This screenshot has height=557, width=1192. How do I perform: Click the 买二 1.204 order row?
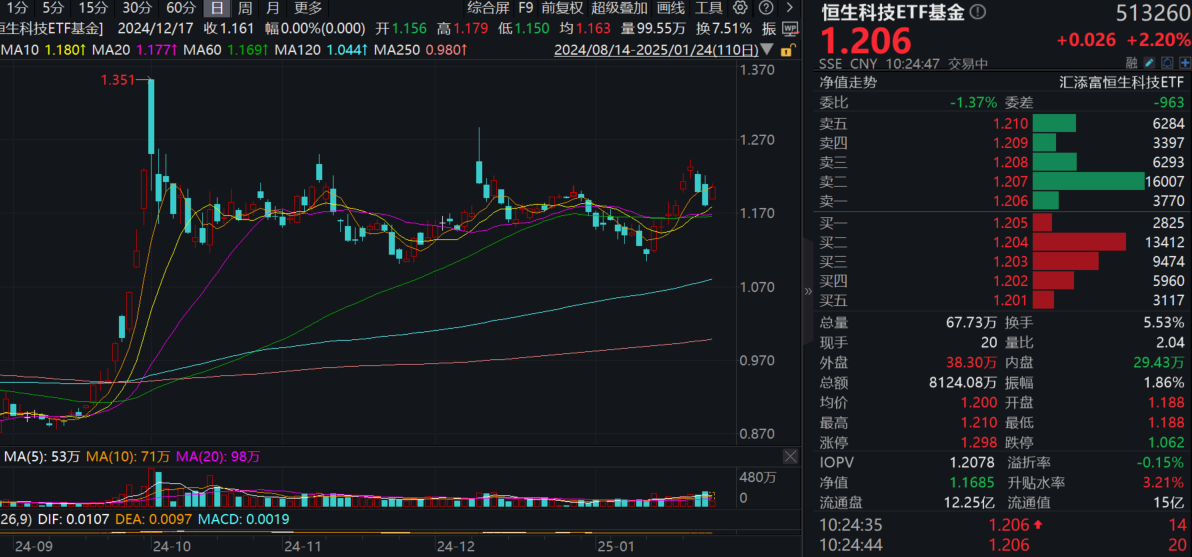(1001, 242)
